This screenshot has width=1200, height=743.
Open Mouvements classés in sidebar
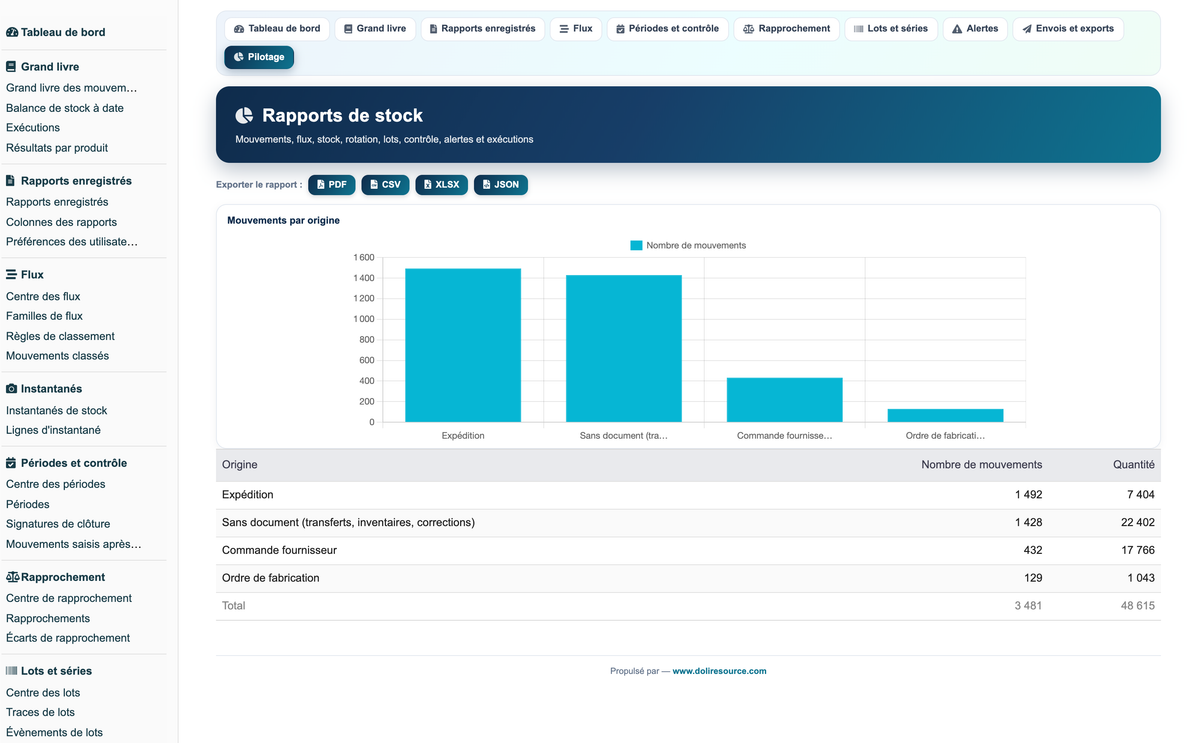[57, 356]
